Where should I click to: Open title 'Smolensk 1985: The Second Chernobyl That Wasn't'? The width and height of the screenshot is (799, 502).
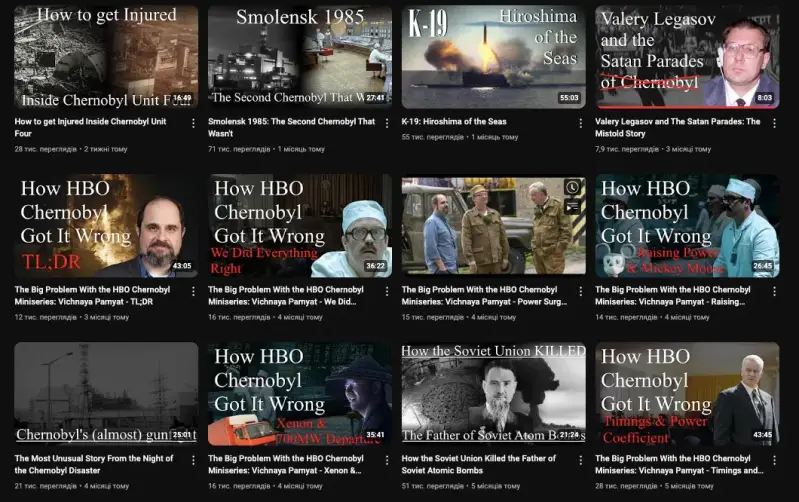(x=291, y=127)
